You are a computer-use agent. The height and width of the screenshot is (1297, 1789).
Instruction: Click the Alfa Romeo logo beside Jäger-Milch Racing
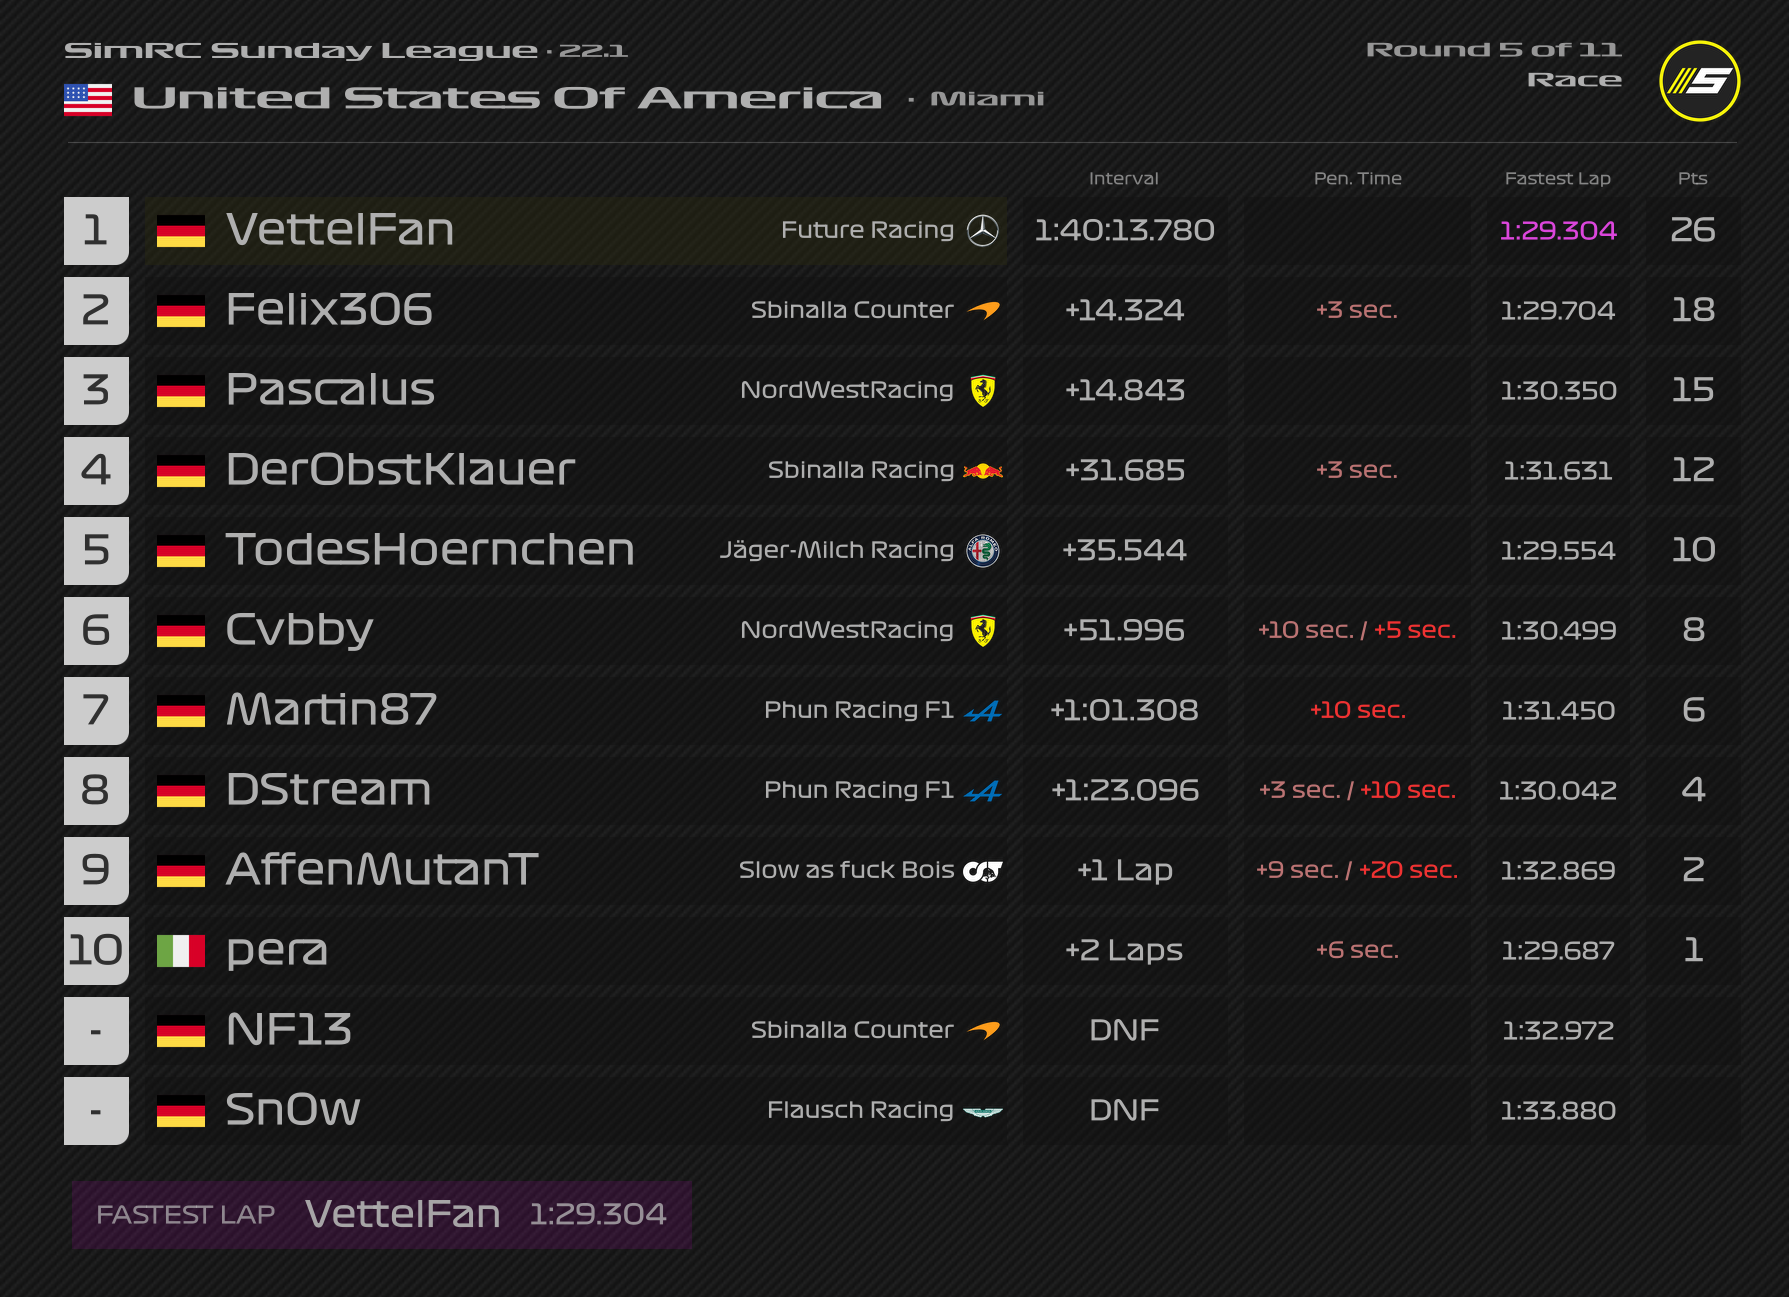(982, 550)
